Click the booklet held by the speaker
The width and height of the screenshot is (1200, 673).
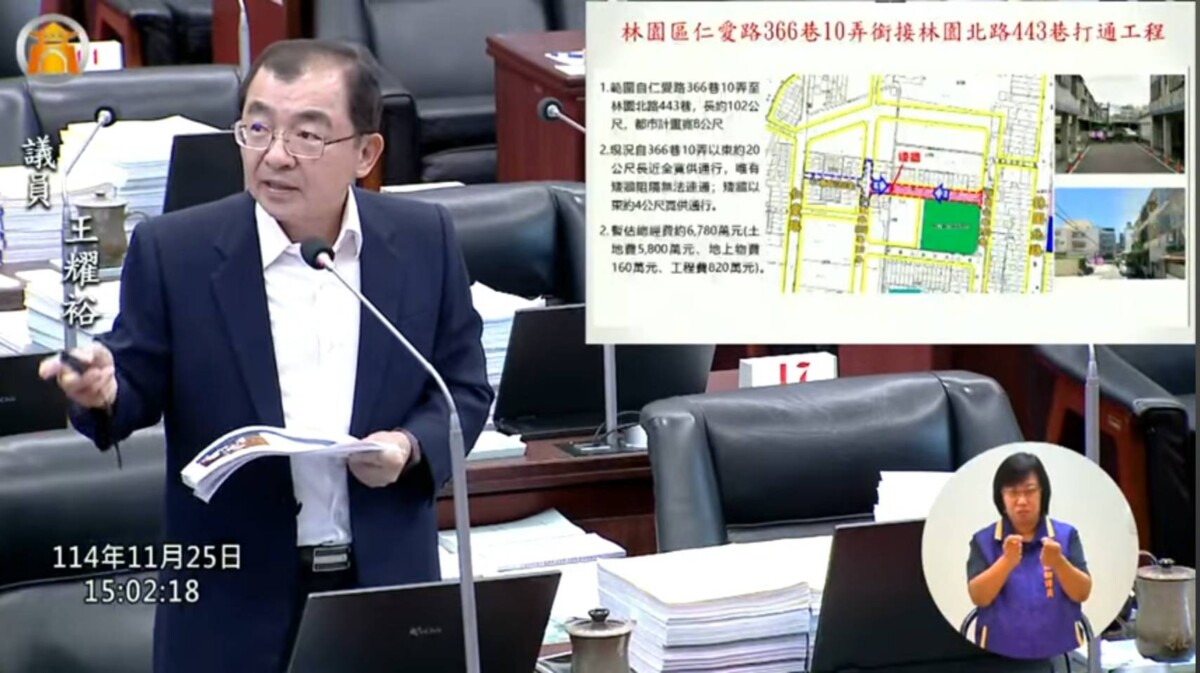click(281, 457)
